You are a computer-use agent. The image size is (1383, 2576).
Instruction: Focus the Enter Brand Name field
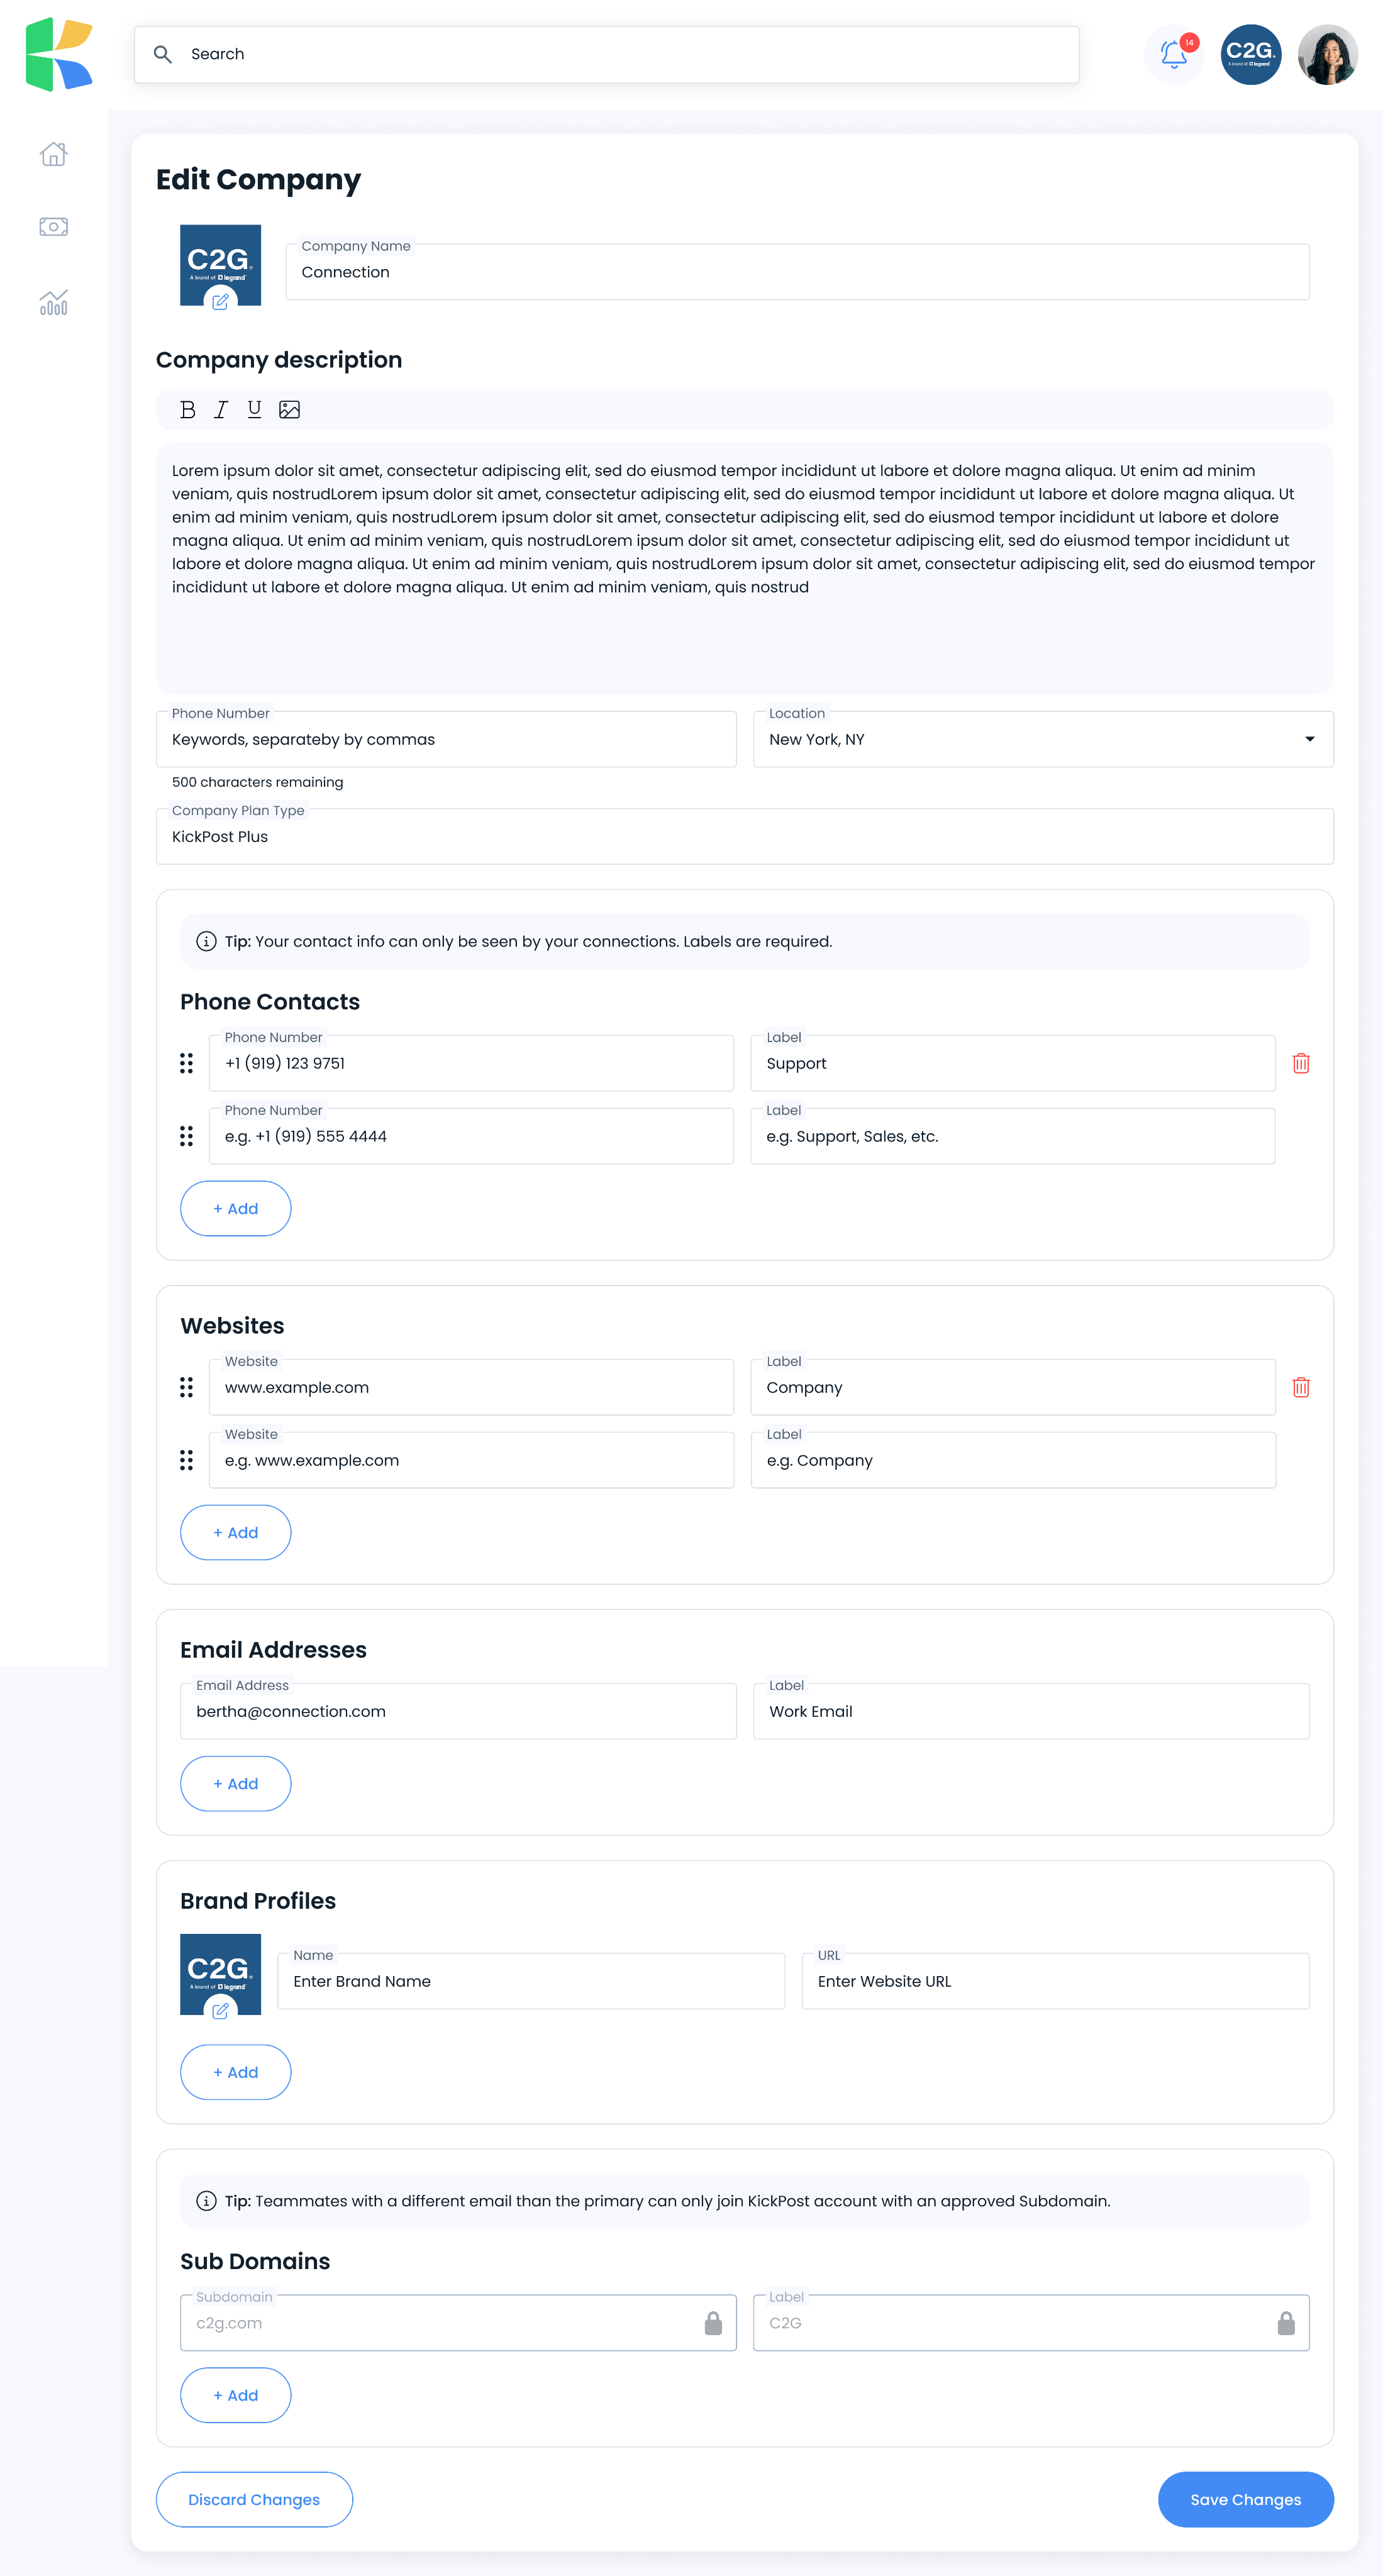pos(531,1981)
